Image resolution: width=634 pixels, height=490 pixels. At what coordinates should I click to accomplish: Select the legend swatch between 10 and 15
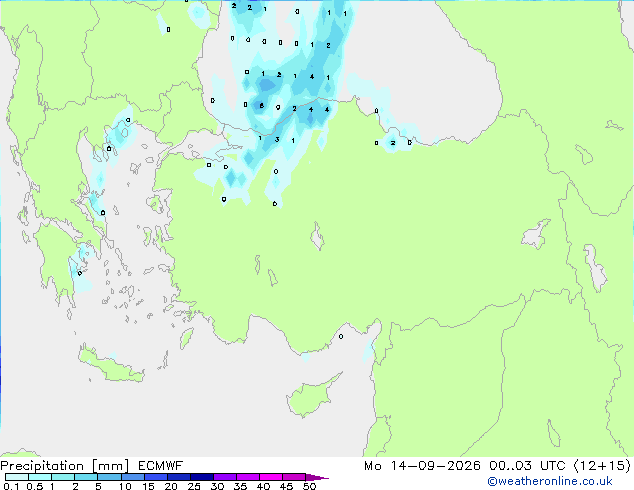click(132, 477)
